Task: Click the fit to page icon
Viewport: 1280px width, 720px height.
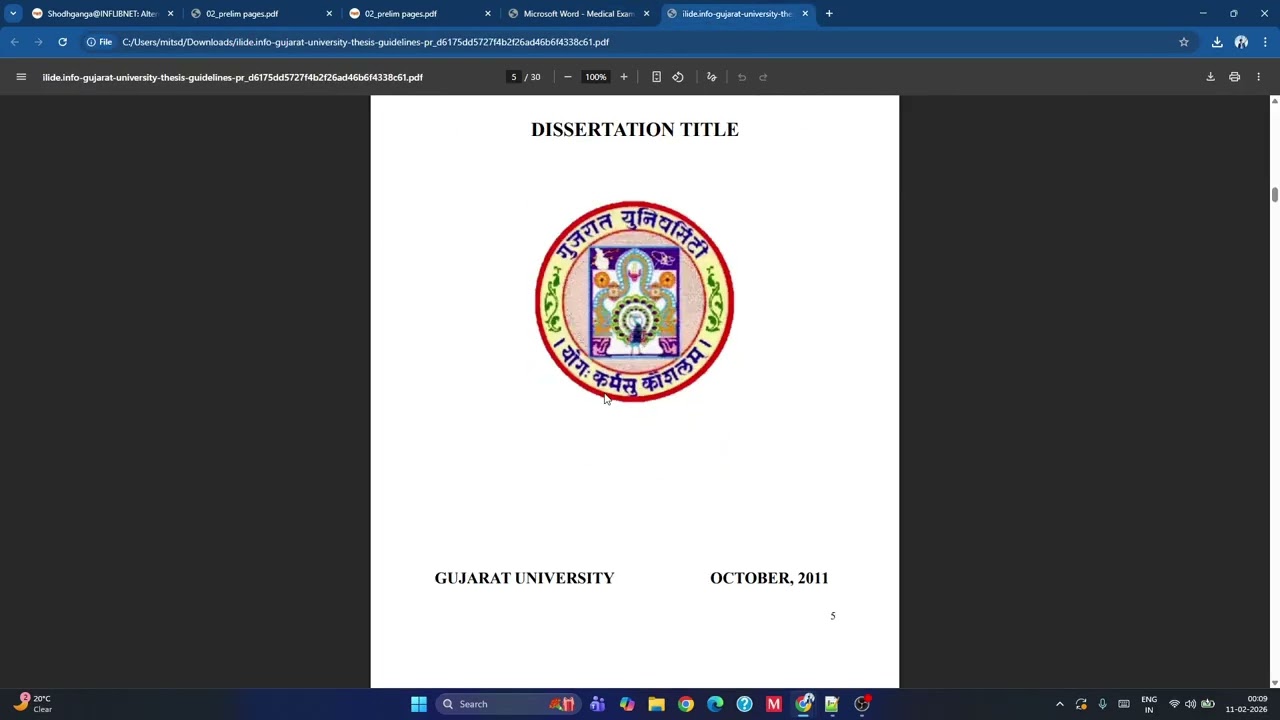Action: (656, 77)
